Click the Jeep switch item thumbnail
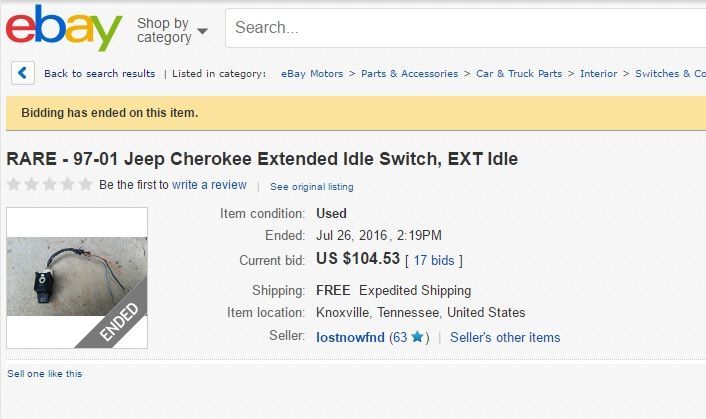The height and width of the screenshot is (419, 706). pyautogui.click(x=77, y=277)
